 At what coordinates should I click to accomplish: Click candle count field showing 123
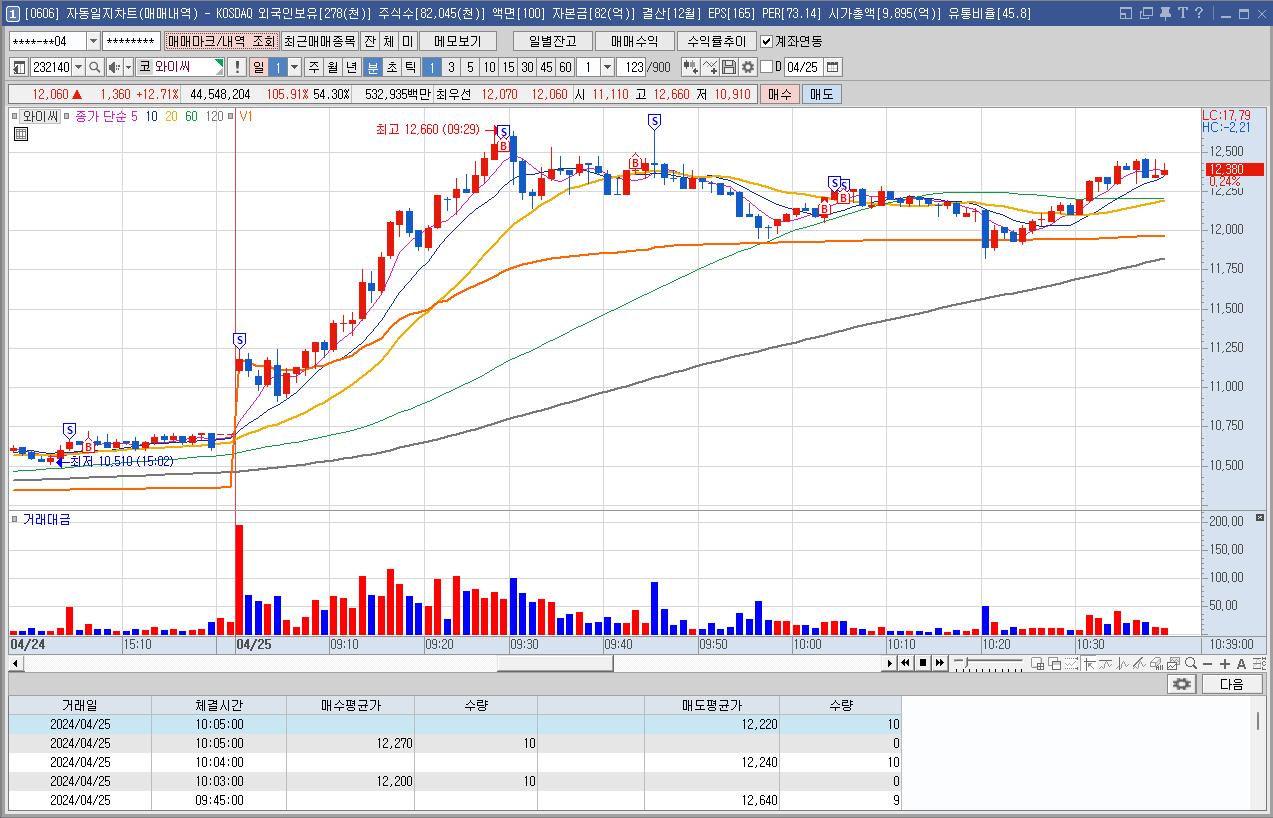[x=631, y=67]
